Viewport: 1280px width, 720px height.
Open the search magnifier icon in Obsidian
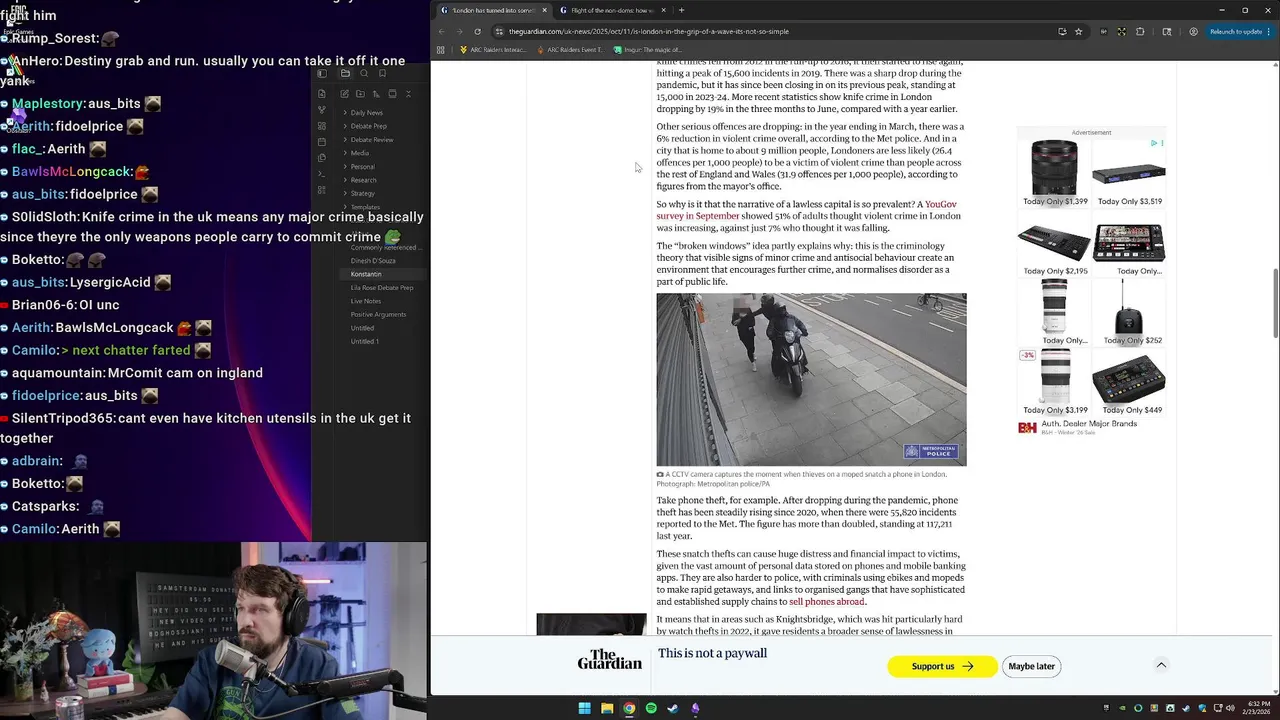tap(364, 73)
